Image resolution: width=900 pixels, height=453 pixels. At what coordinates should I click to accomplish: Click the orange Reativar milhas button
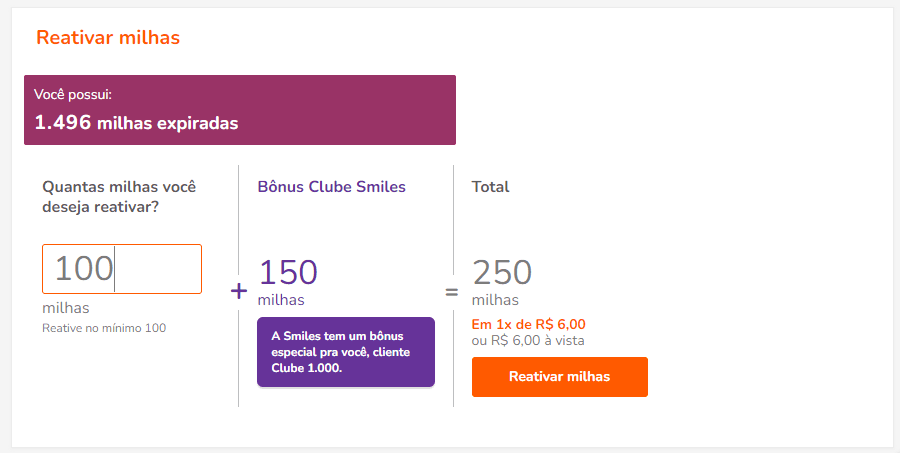559,377
